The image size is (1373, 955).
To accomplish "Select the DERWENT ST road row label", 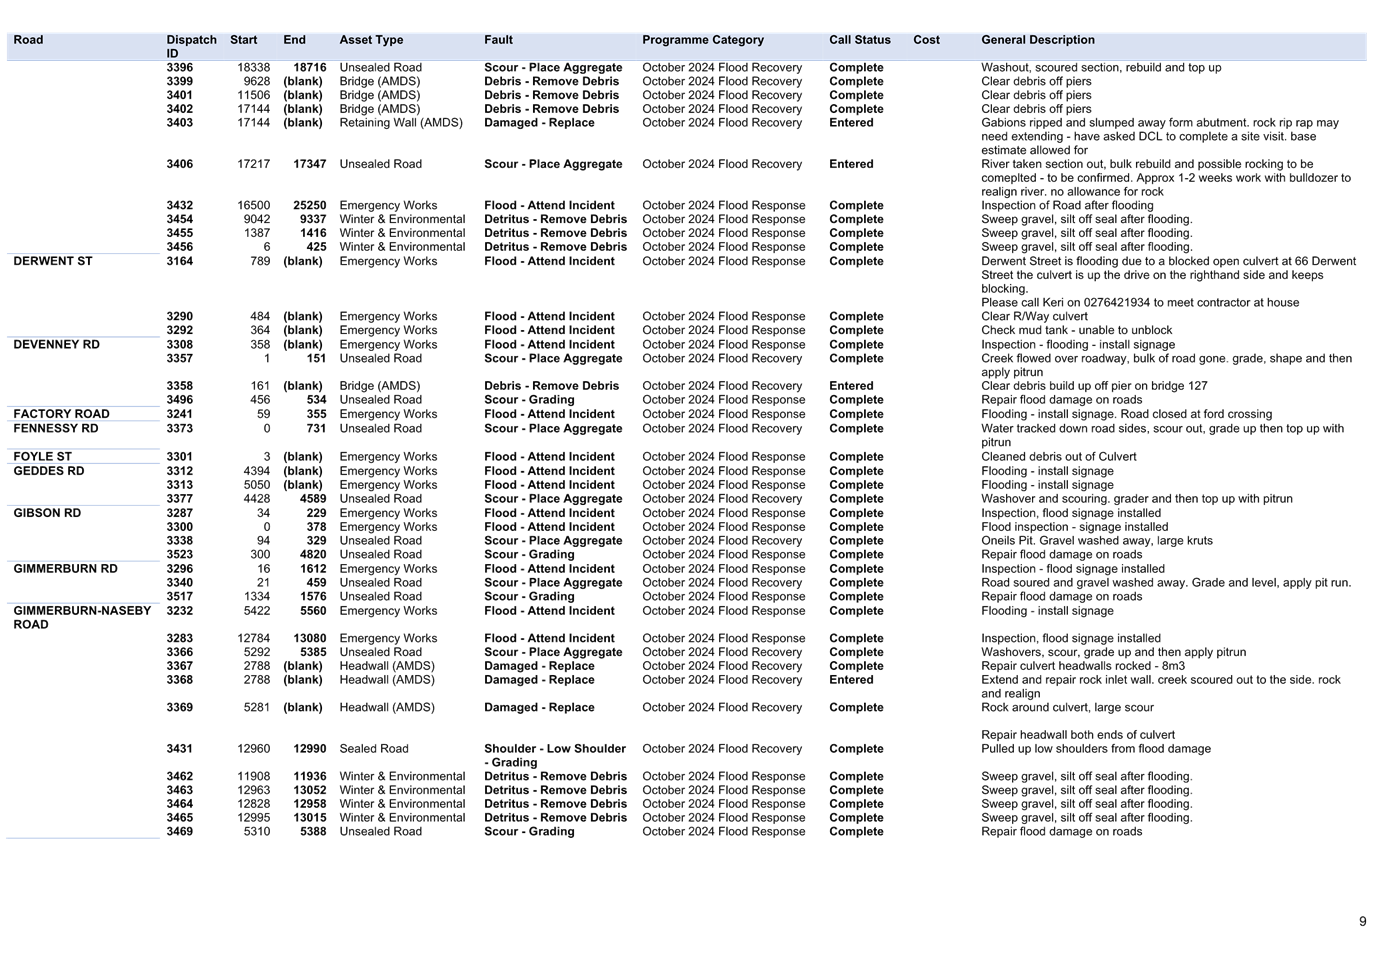I will click(x=52, y=261).
